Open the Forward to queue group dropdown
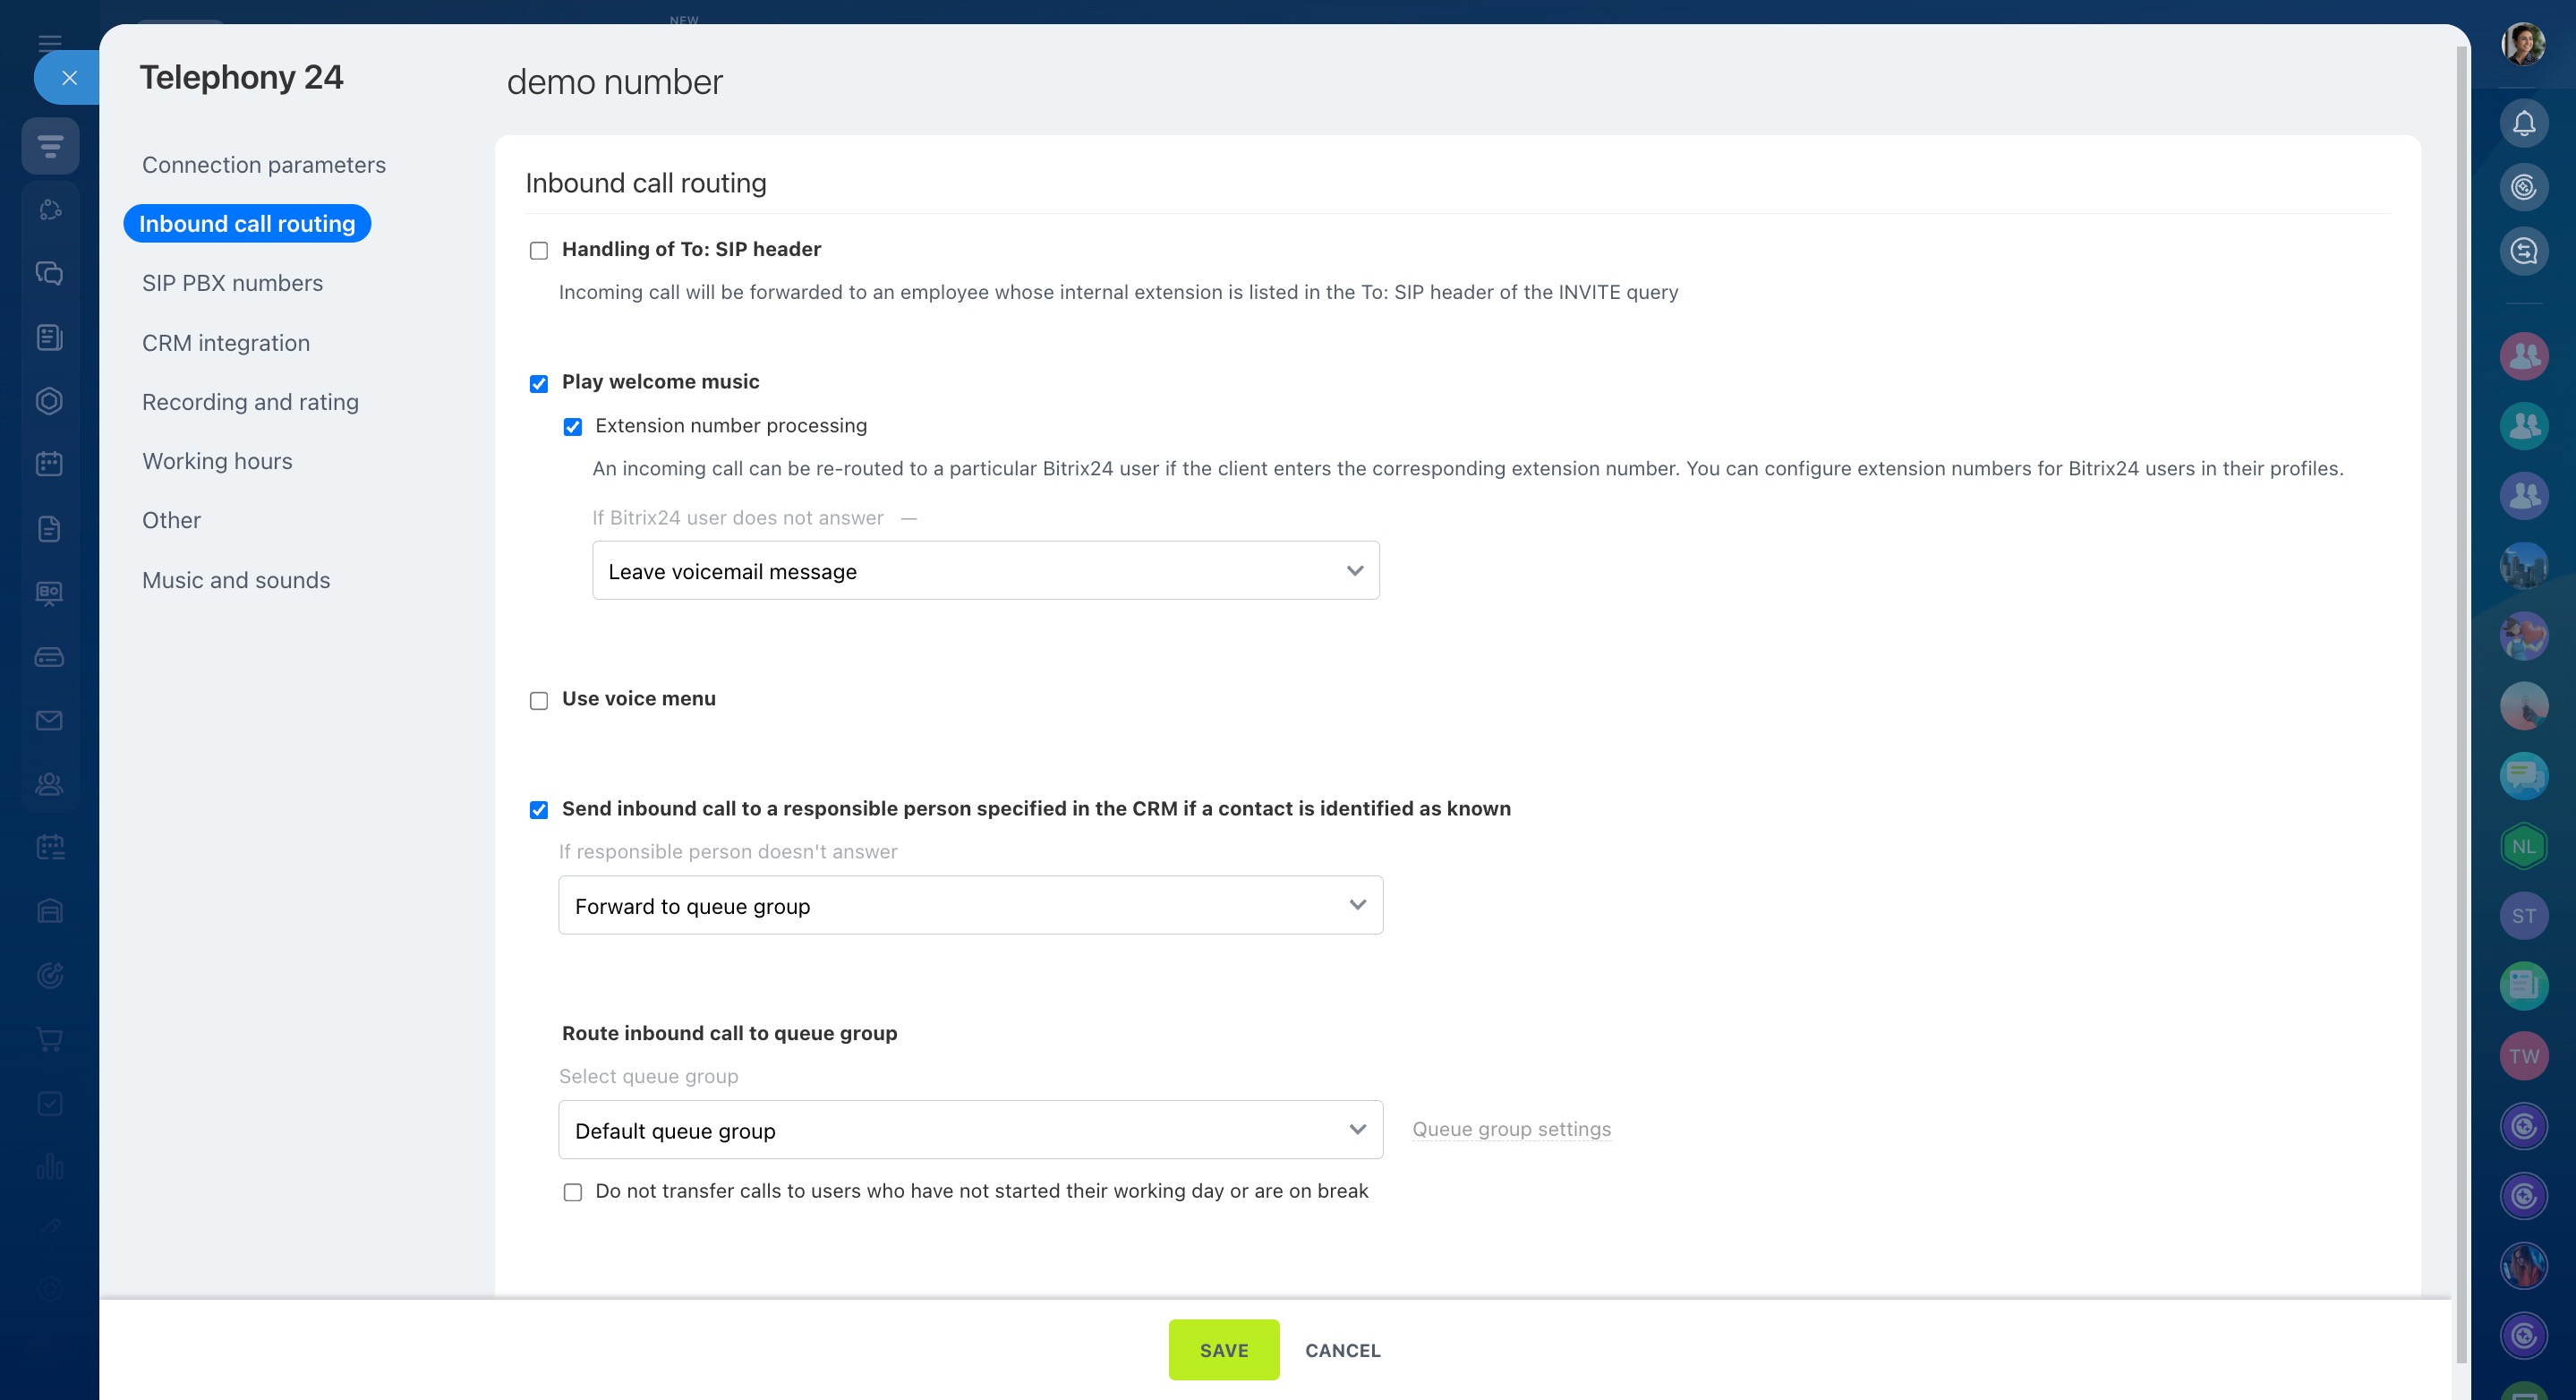Image resolution: width=2576 pixels, height=1400 pixels. (970, 906)
